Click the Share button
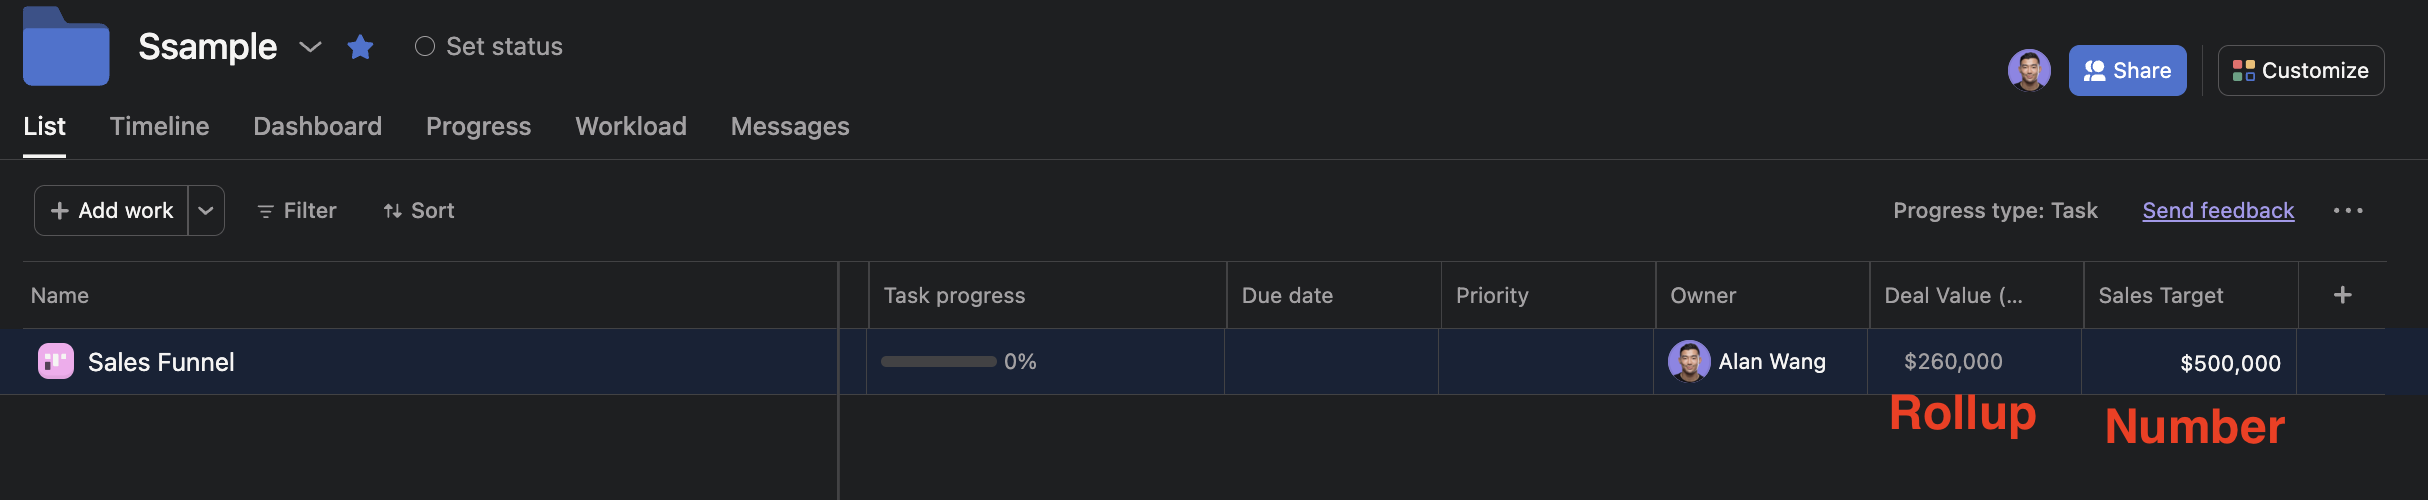Screen dimensions: 2428x500 (2127, 70)
